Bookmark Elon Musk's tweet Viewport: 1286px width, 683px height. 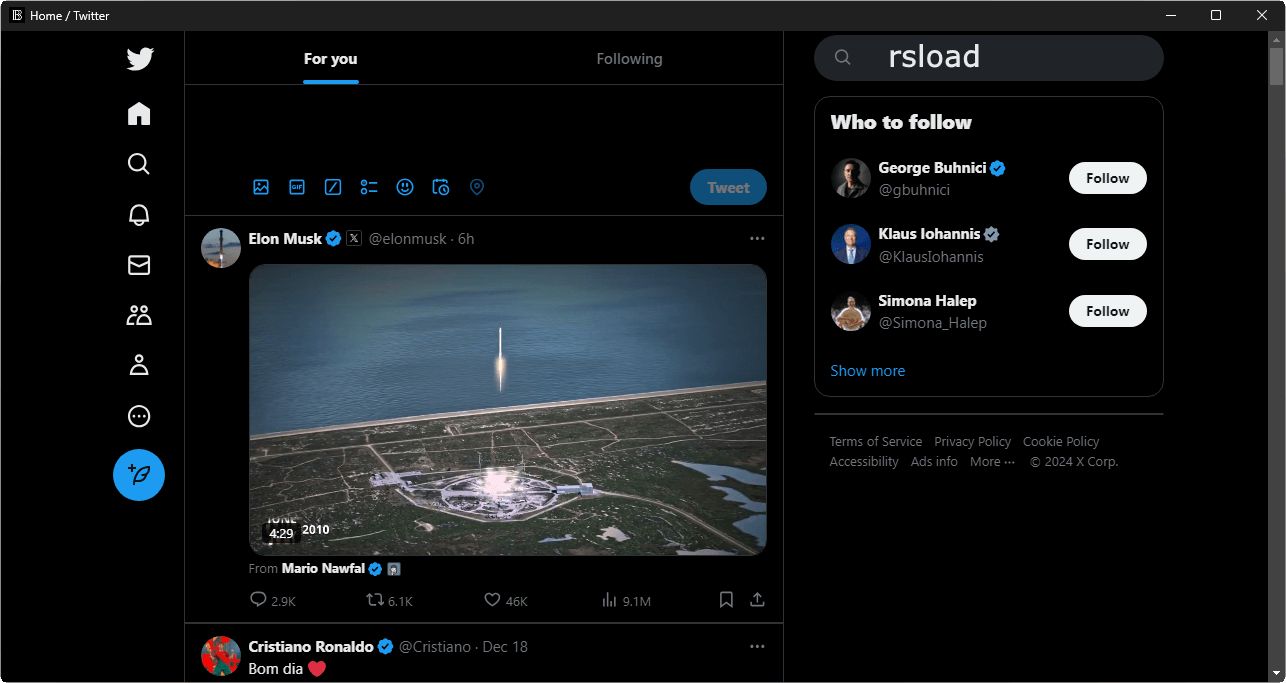click(727, 600)
